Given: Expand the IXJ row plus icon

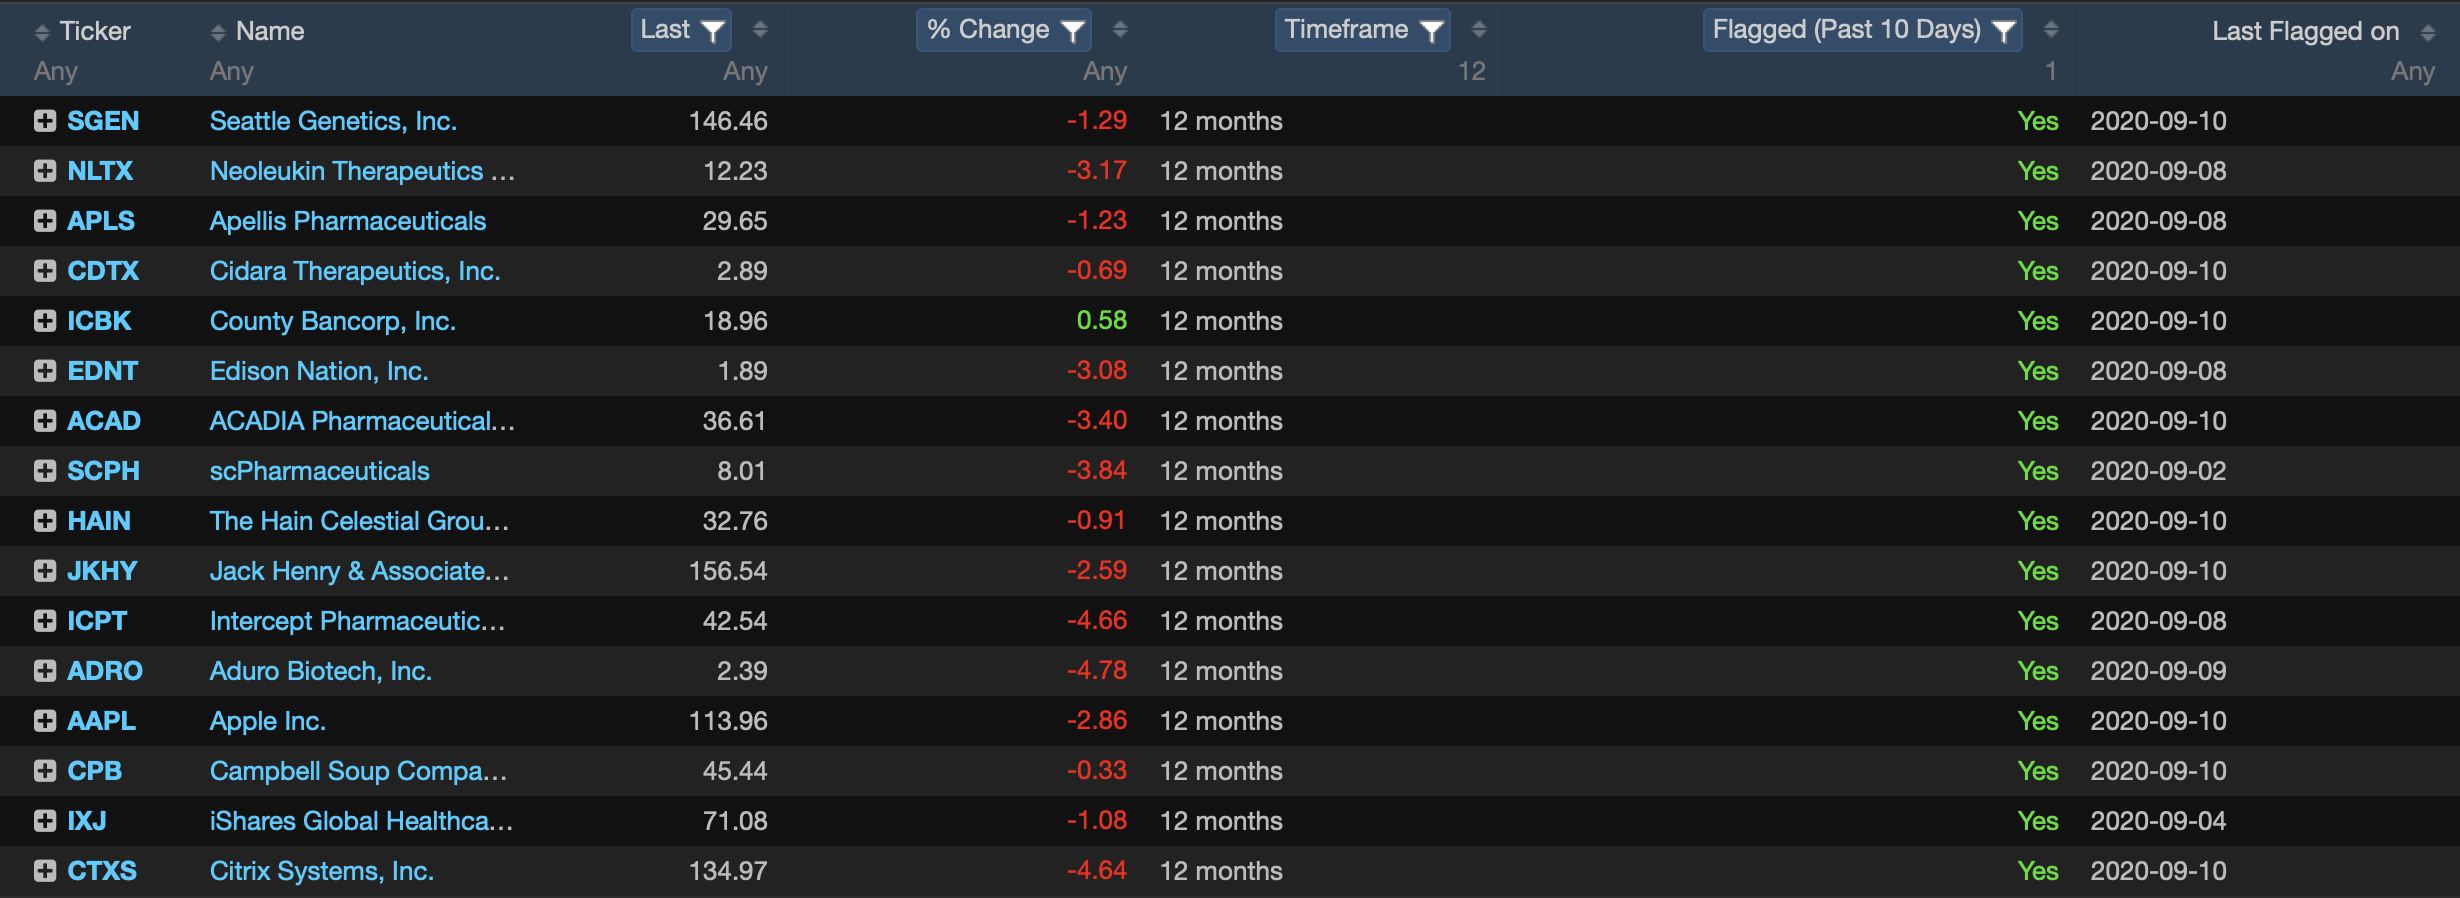Looking at the screenshot, I should coord(44,821).
